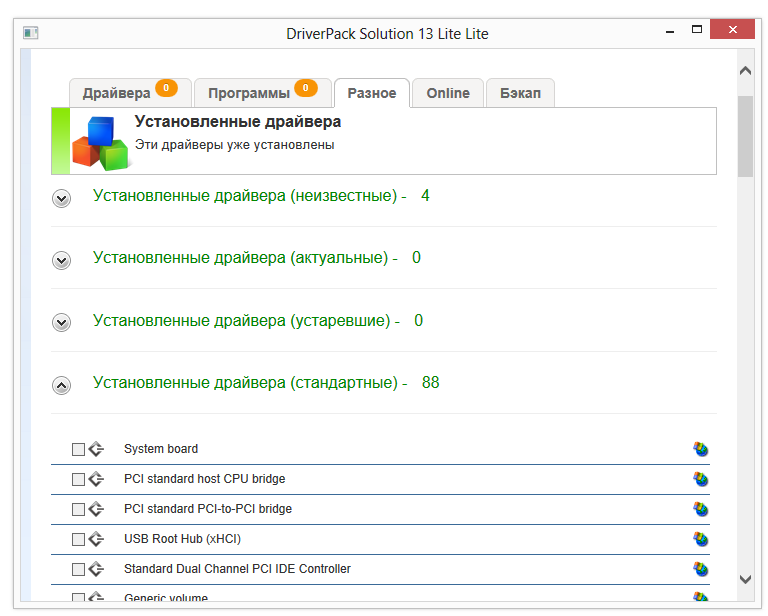Click the update icon for Standard Dual Channel PCI IDE Controller
This screenshot has width=768, height=616.
tap(701, 569)
